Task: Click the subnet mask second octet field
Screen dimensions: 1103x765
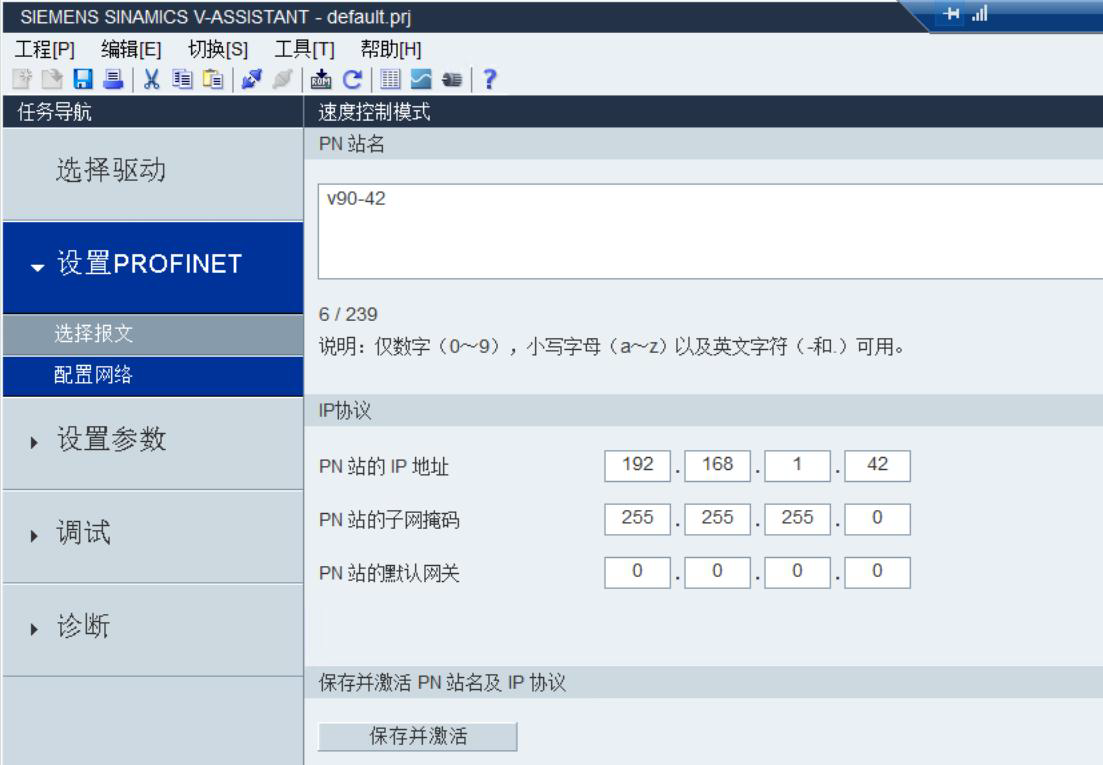Action: (x=718, y=519)
